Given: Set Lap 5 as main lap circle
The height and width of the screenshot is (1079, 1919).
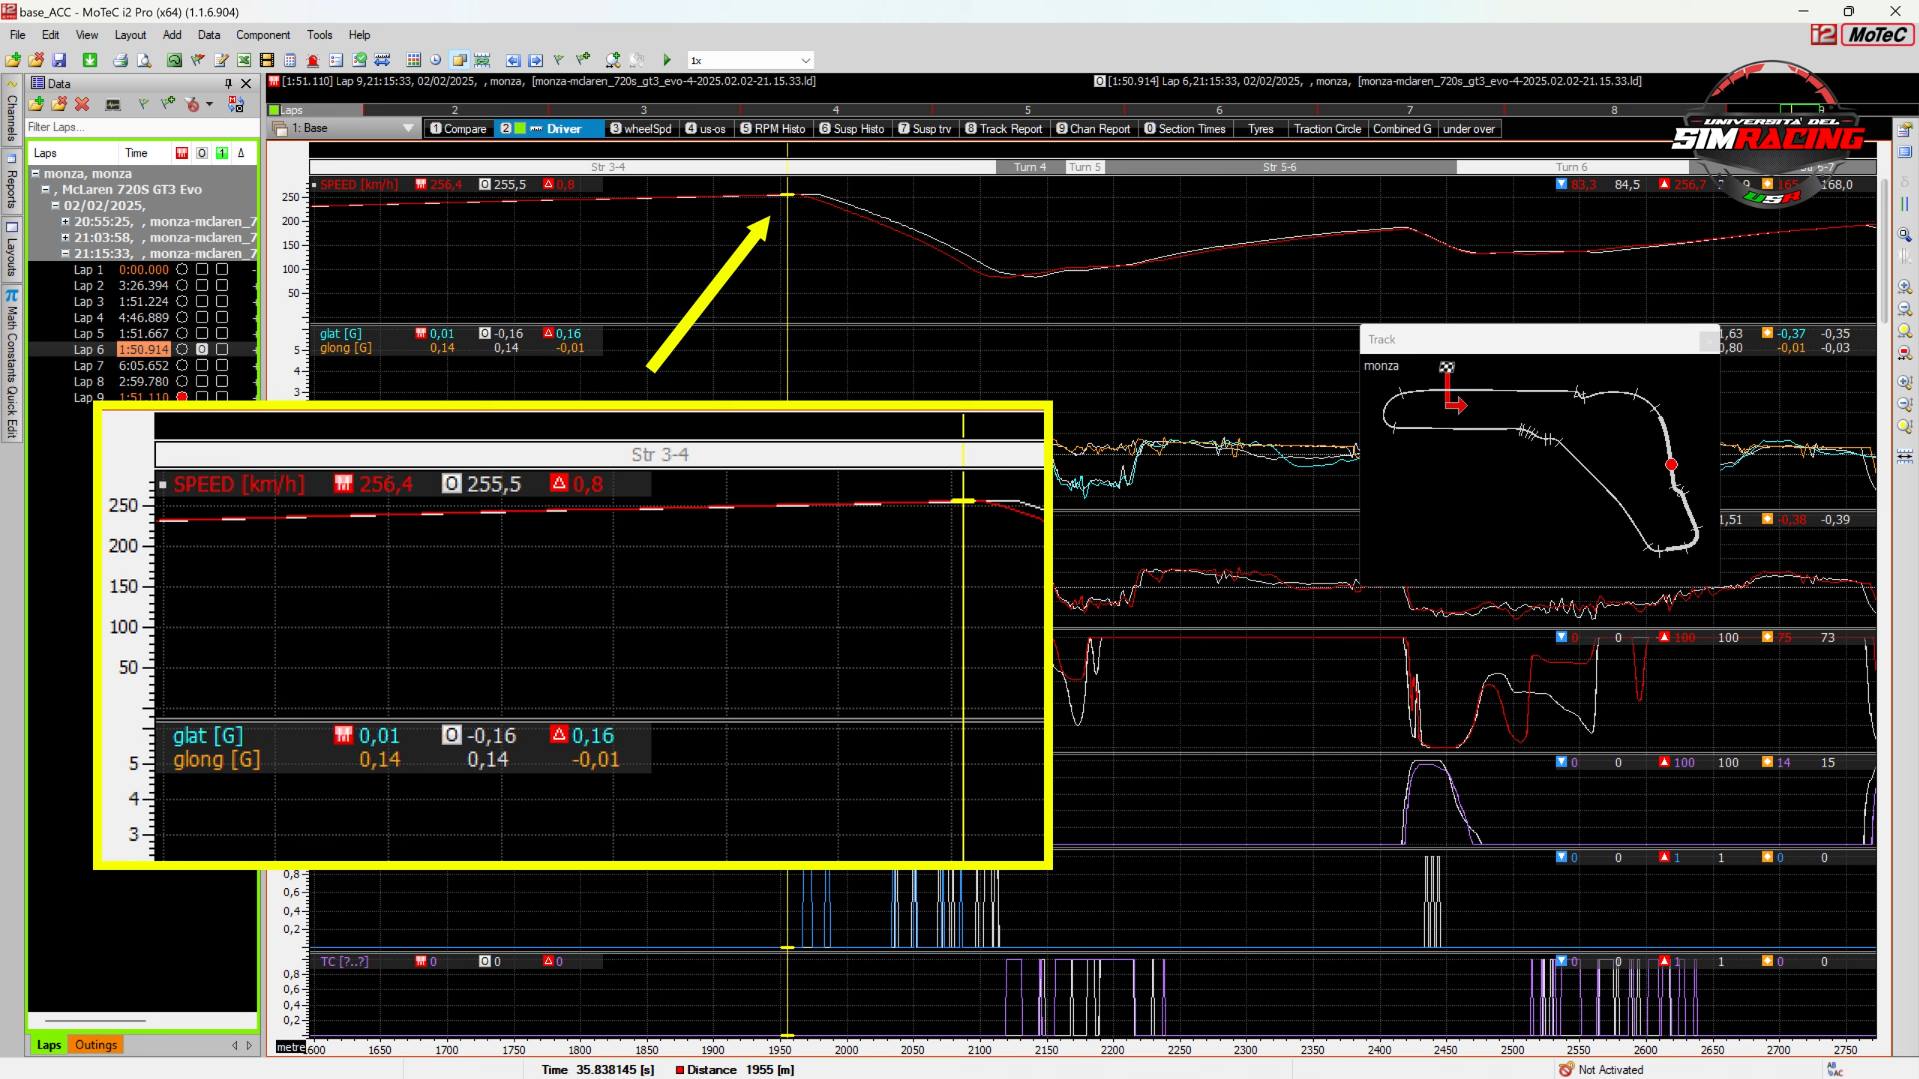Looking at the screenshot, I should pyautogui.click(x=182, y=333).
